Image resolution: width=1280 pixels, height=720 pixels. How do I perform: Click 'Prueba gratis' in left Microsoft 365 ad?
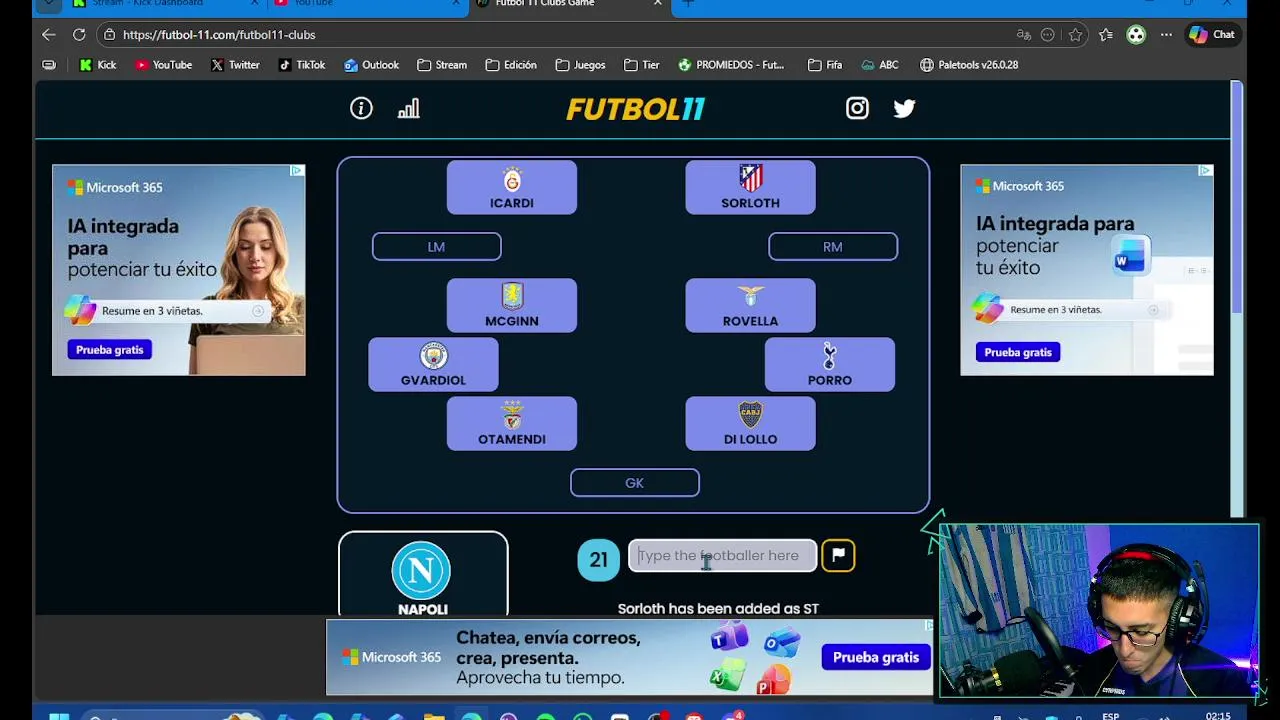109,350
